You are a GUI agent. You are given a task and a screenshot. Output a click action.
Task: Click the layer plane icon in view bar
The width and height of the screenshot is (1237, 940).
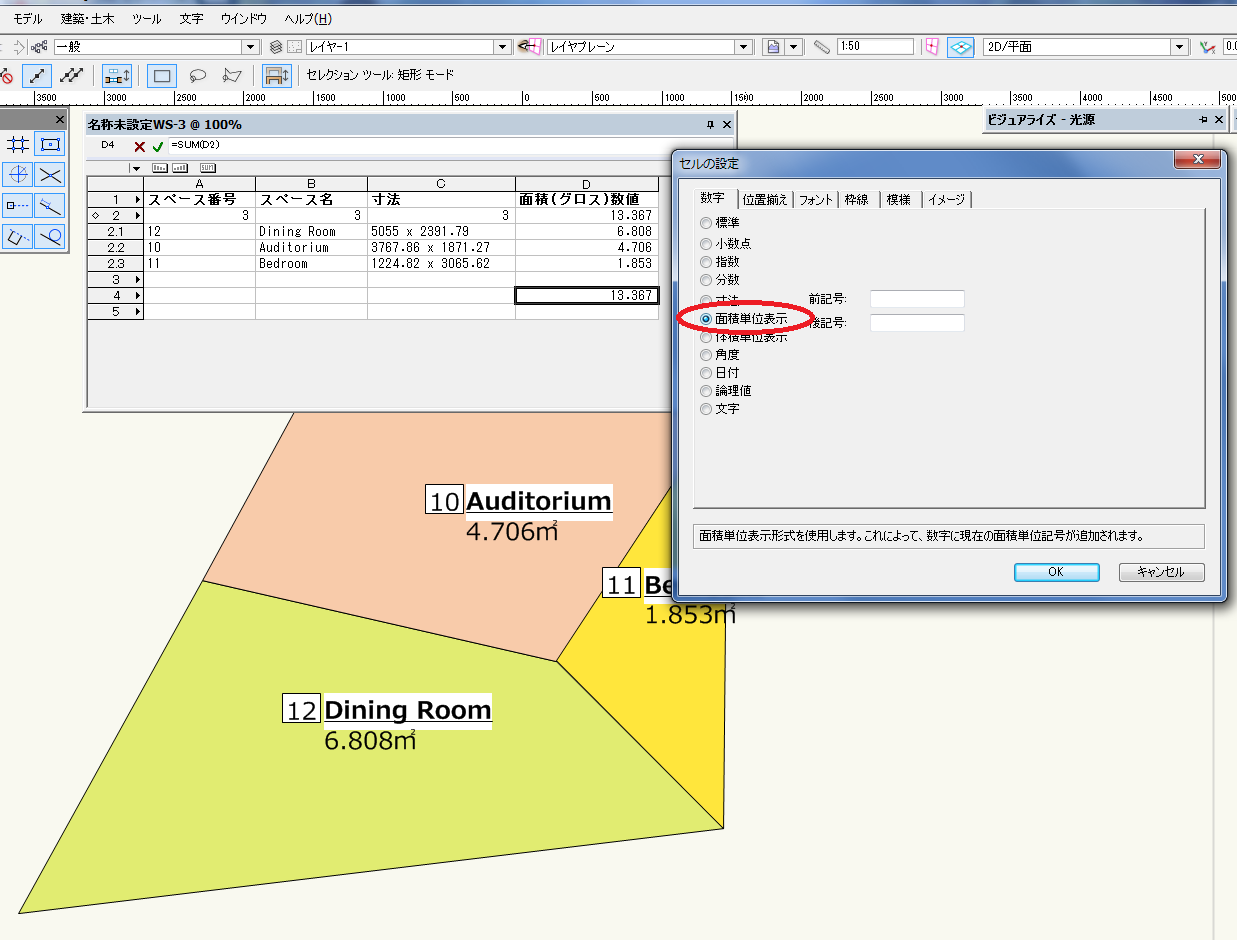[x=530, y=47]
